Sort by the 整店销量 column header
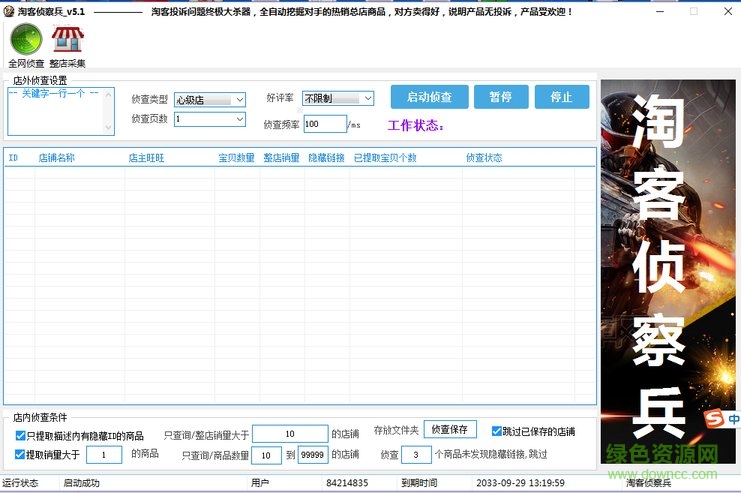This screenshot has height=493, width=741. click(x=282, y=157)
